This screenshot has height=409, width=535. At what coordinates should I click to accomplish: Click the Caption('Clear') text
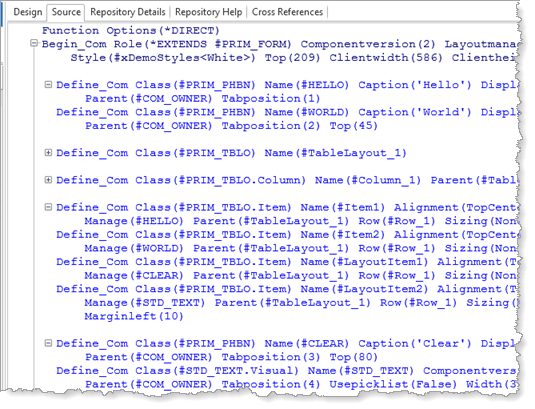click(415, 343)
